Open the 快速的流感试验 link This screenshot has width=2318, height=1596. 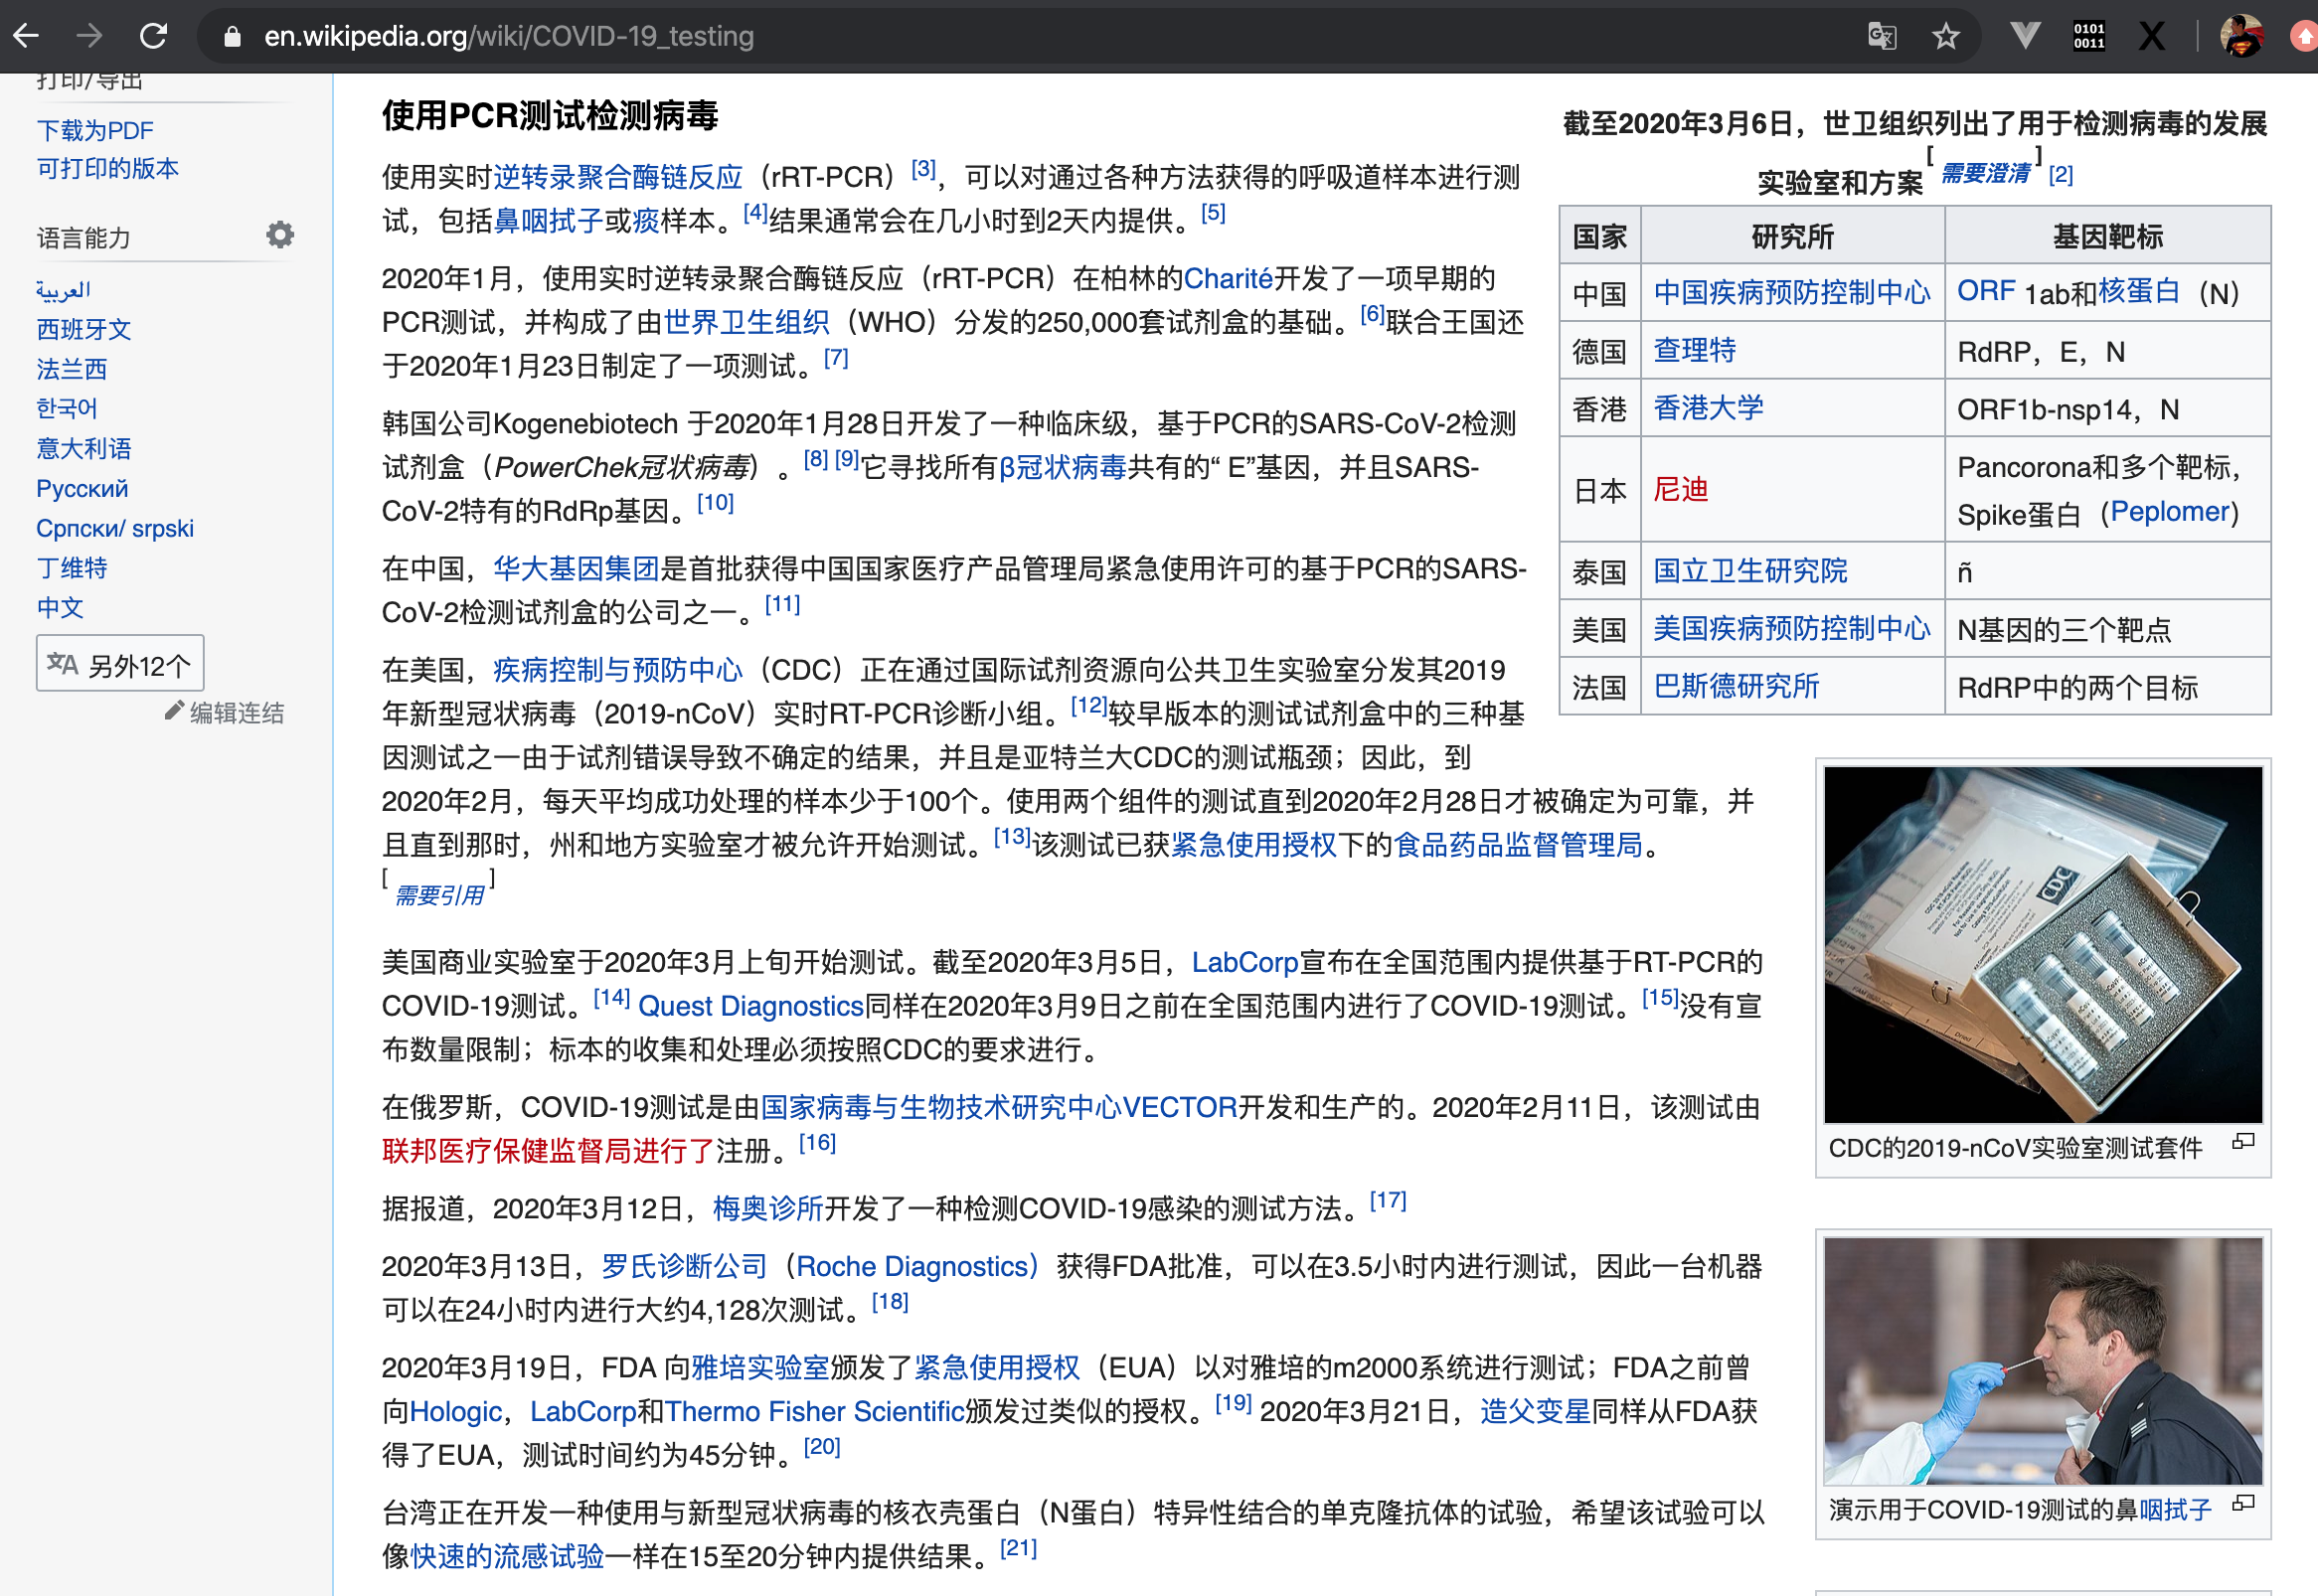pyautogui.click(x=507, y=1558)
